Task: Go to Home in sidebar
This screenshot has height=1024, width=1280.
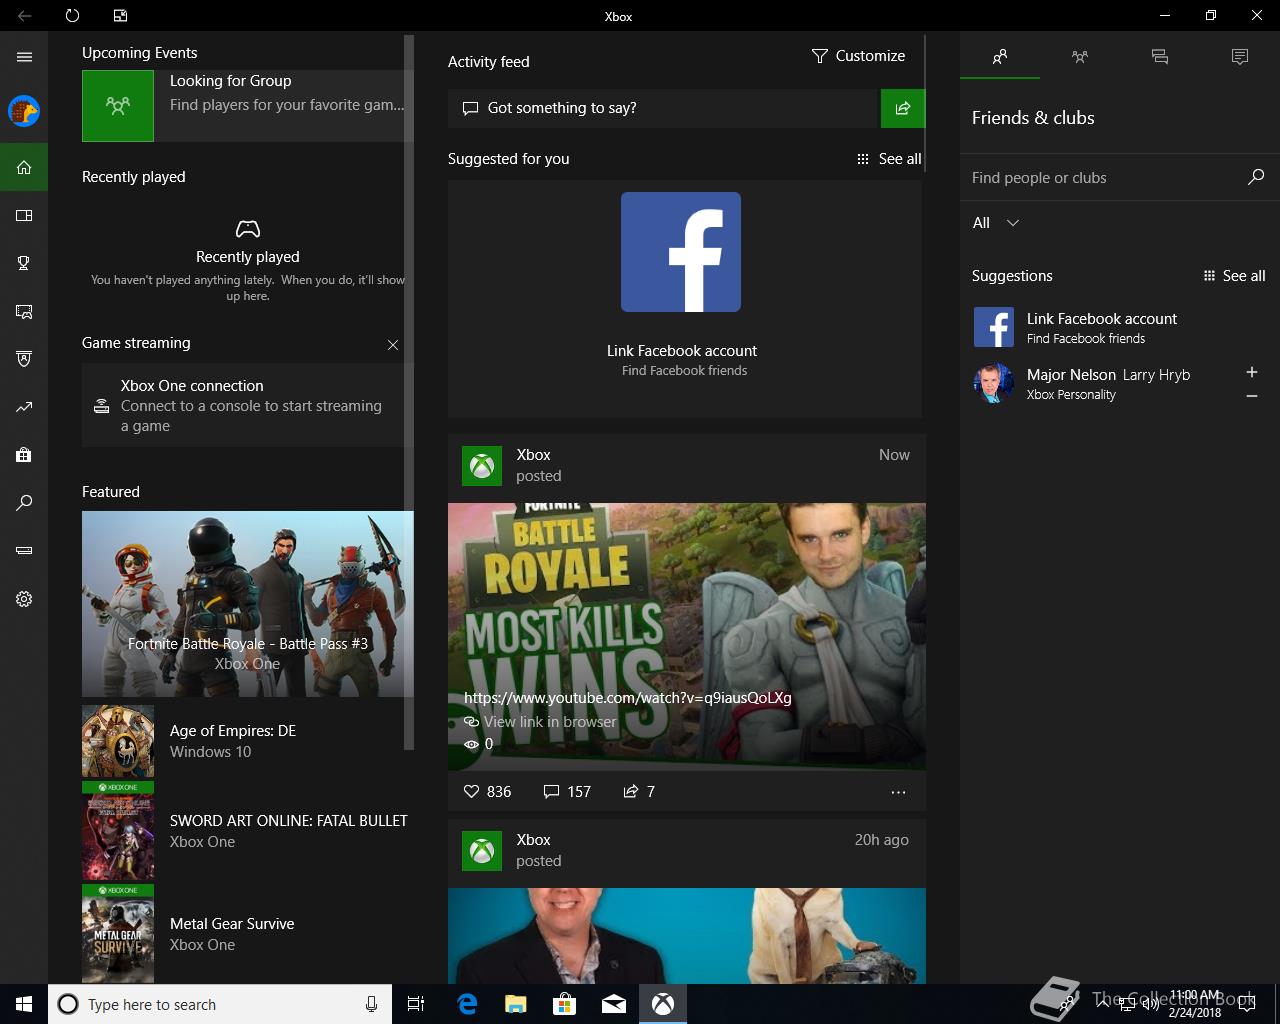Action: coord(24,167)
